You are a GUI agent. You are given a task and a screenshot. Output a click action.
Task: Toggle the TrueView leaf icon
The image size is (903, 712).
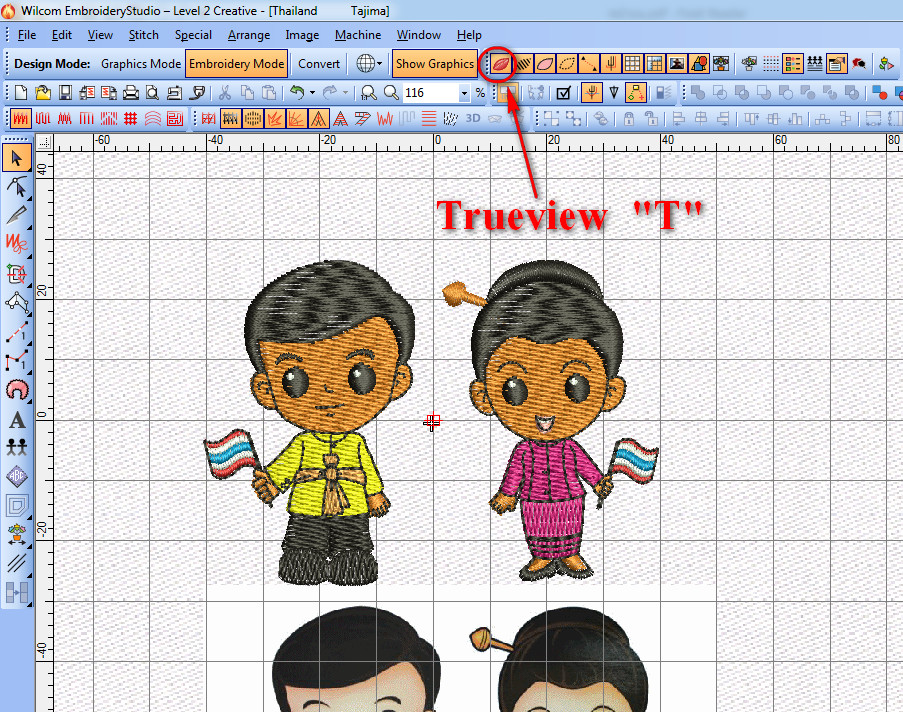[x=500, y=64]
